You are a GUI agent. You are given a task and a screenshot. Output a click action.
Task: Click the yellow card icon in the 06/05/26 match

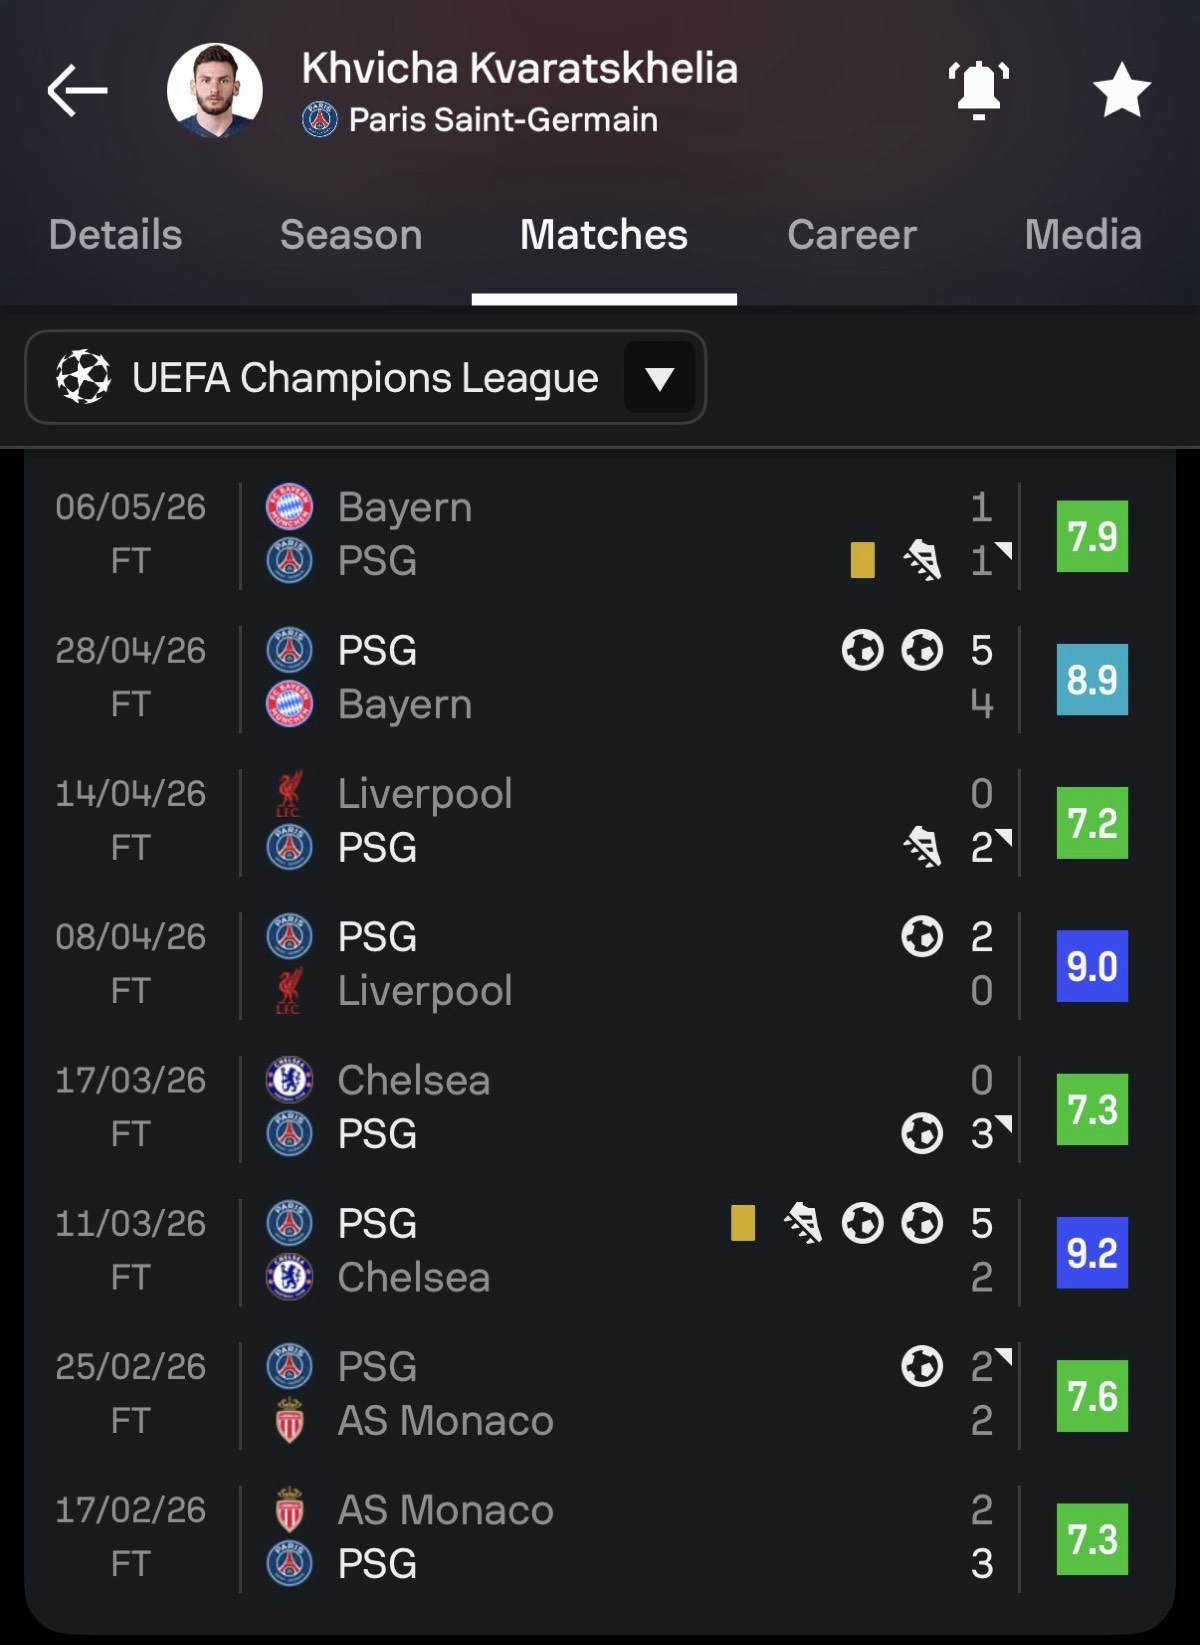[x=862, y=560]
